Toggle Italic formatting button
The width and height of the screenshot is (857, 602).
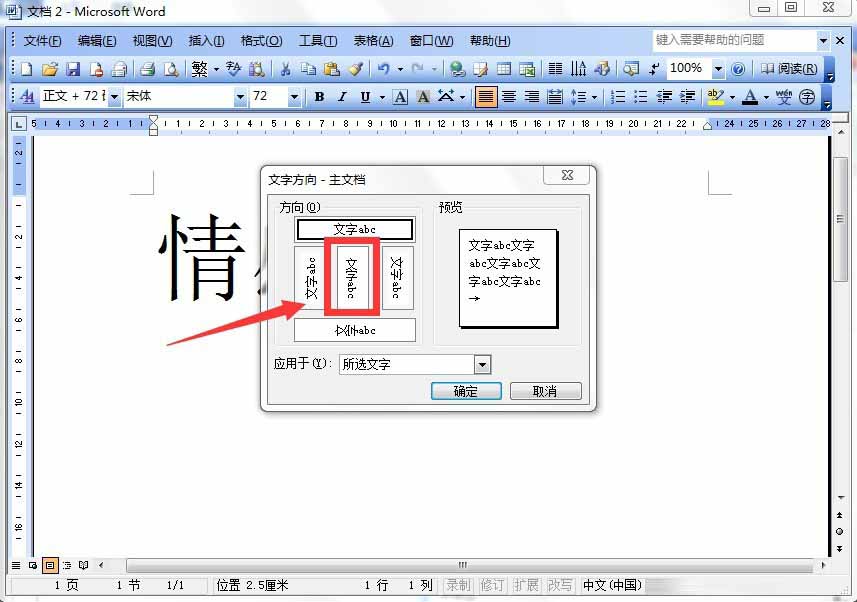coord(342,97)
